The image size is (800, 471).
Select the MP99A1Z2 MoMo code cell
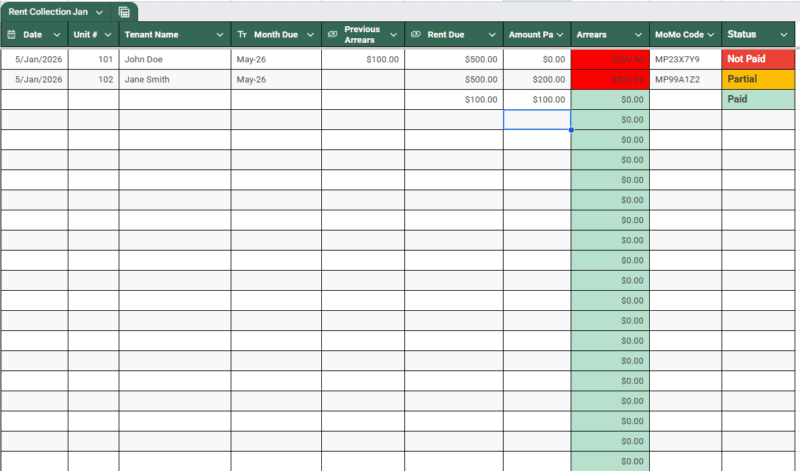pyautogui.click(x=685, y=79)
